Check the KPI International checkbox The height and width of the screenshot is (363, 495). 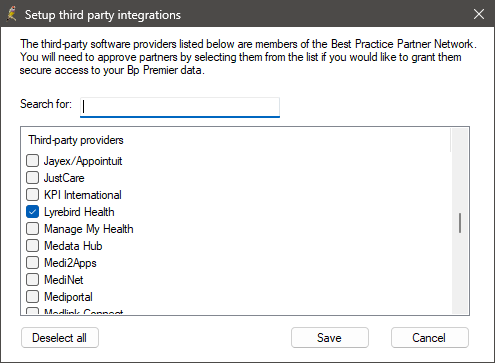[32, 195]
